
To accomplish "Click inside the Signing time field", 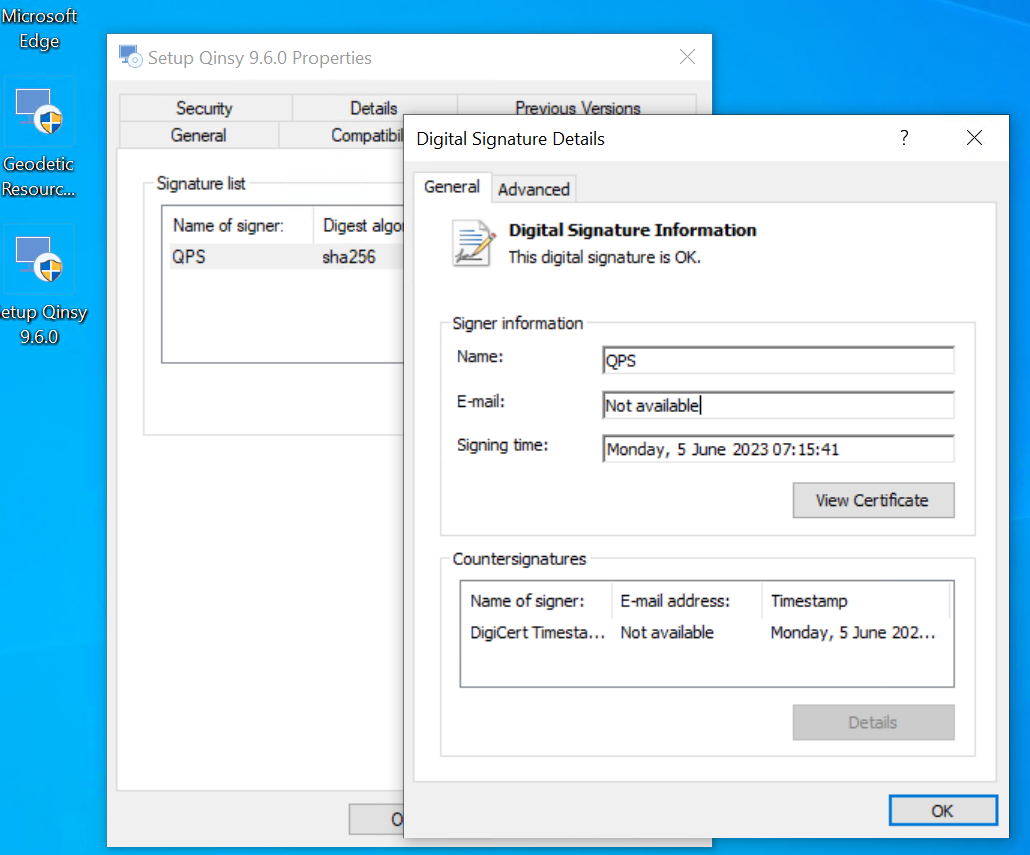I will tap(777, 450).
